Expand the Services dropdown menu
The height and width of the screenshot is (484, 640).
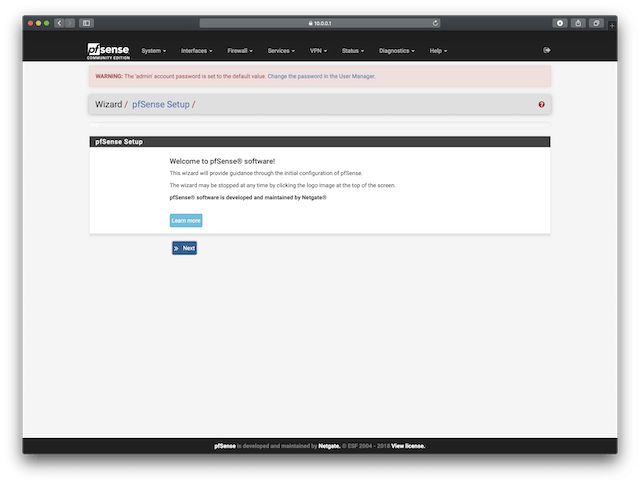tap(281, 51)
